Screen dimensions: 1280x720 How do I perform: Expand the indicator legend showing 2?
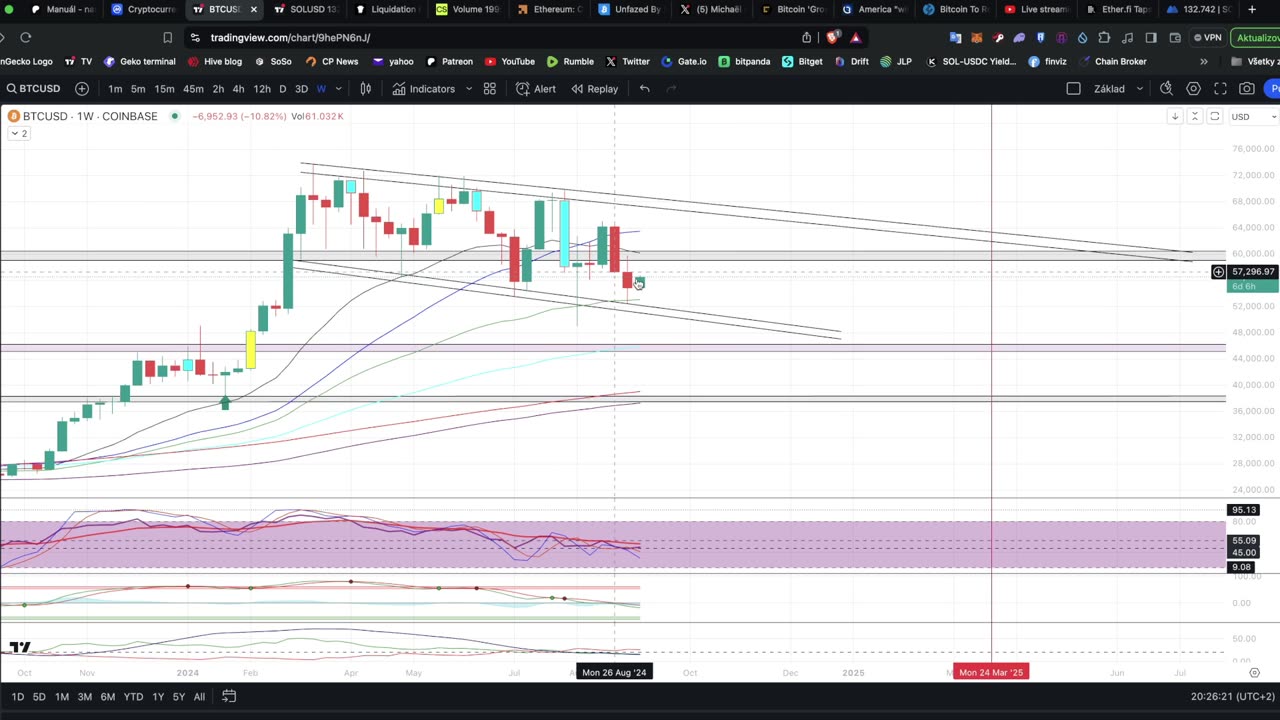[x=18, y=133]
